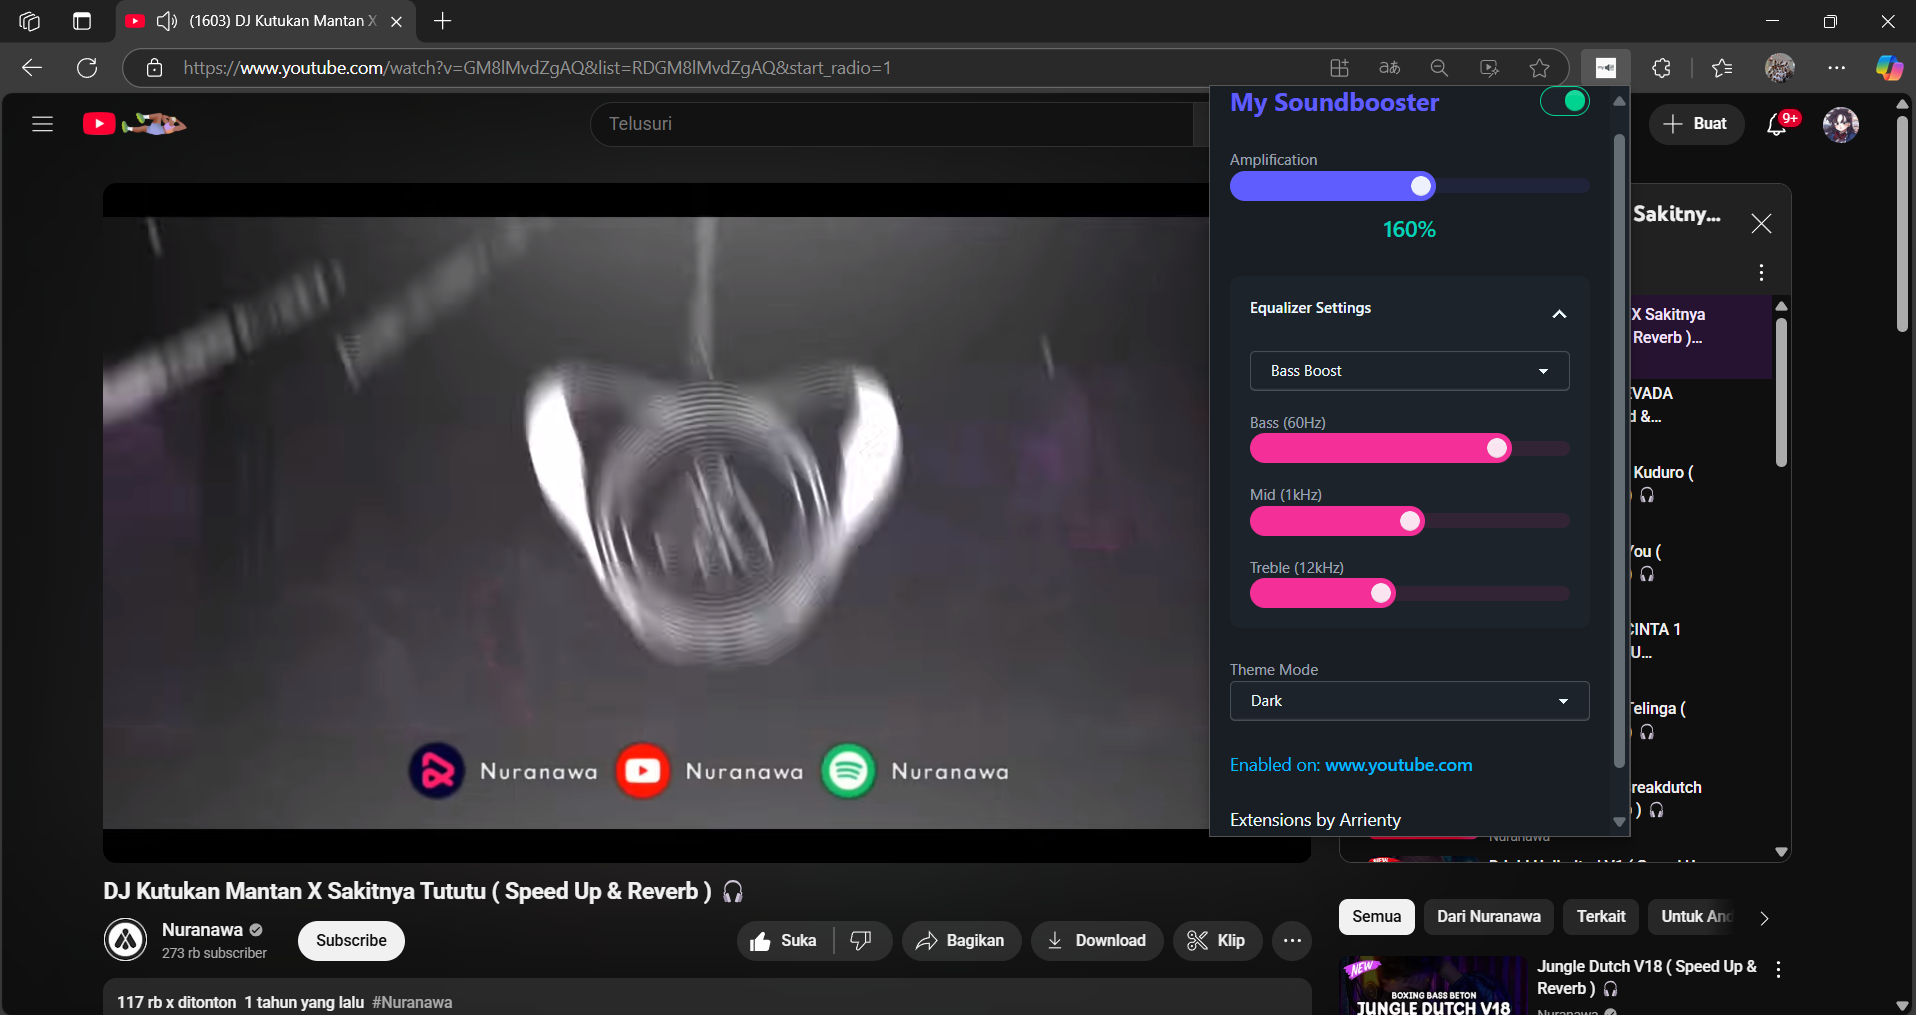Screen dimensions: 1916x1015
Task: Open YouTube notifications bell
Action: [x=1777, y=124]
